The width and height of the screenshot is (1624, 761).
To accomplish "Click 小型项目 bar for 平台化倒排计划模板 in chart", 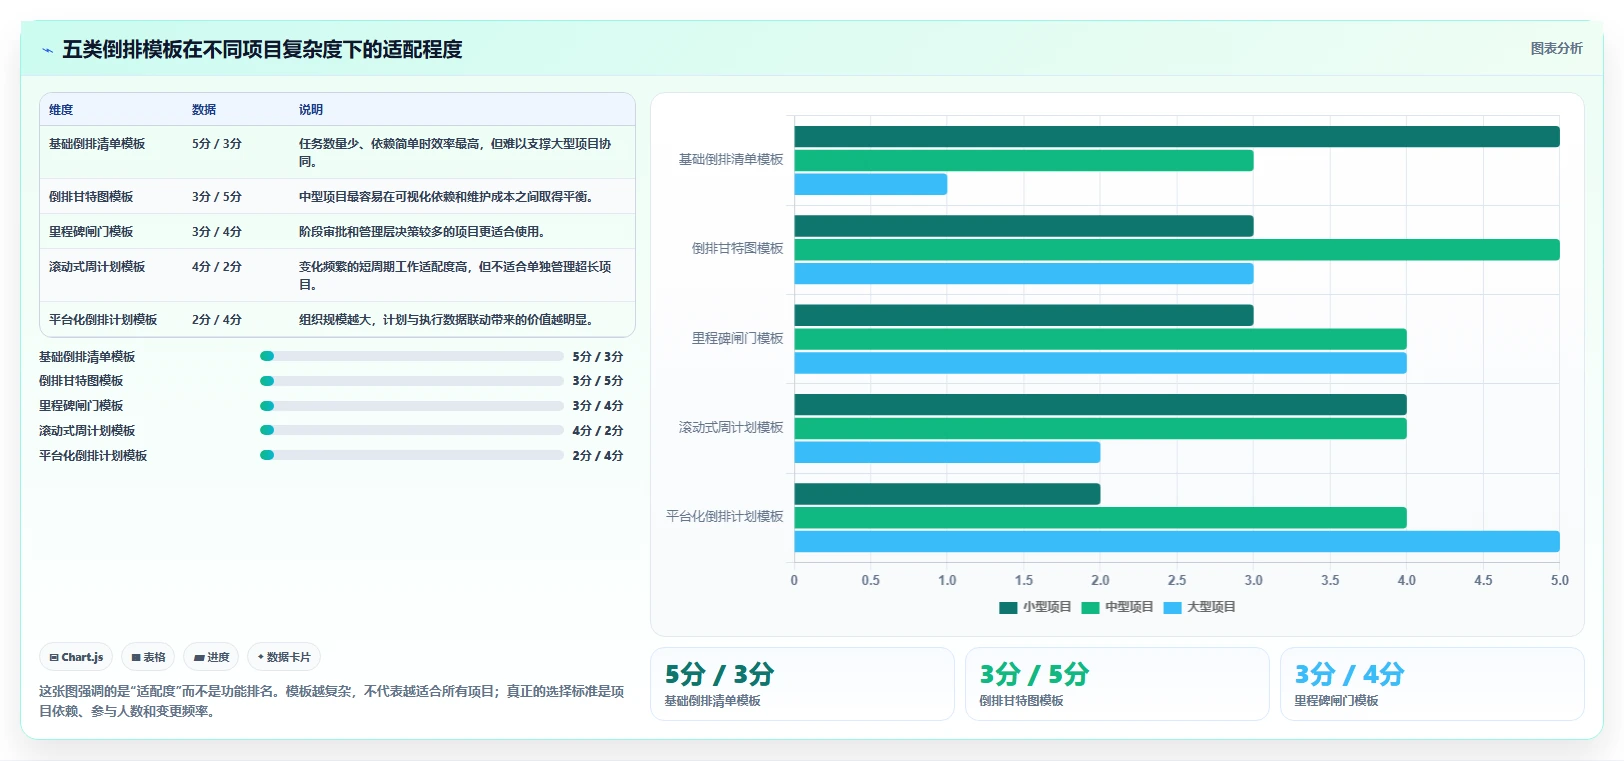I will click(x=948, y=494).
